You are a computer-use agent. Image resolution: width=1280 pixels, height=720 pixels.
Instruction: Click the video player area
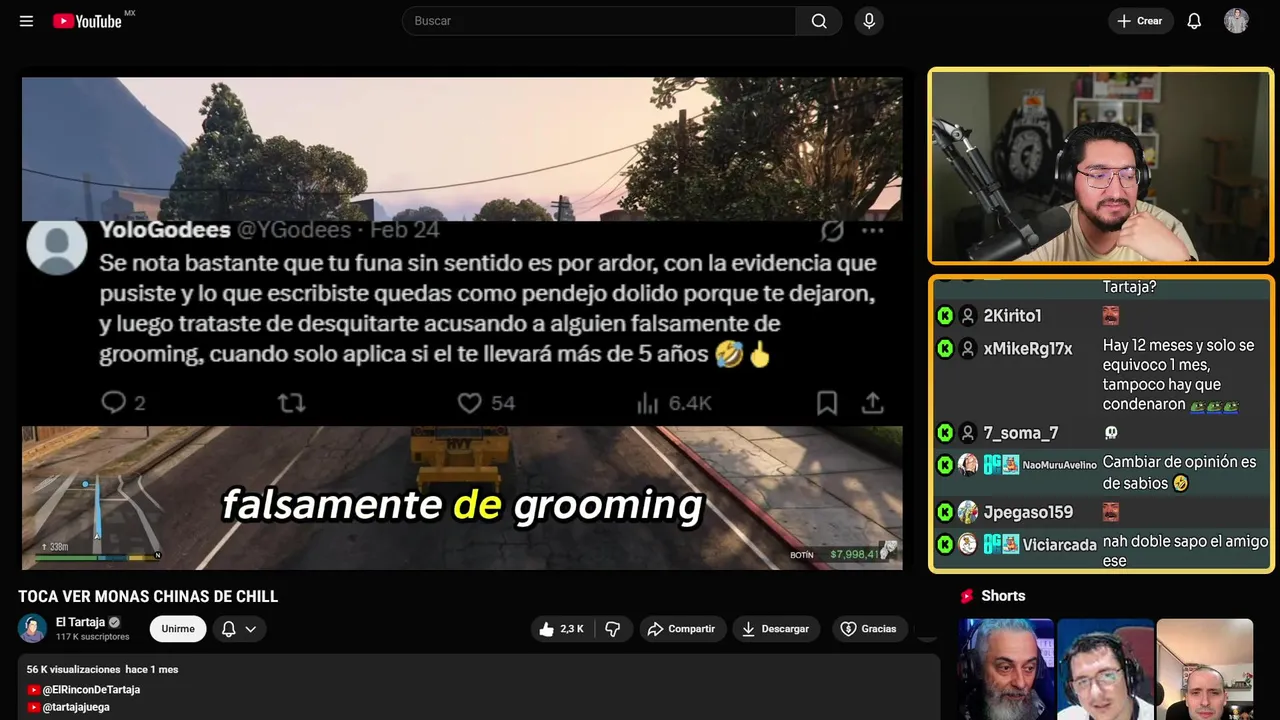tap(462, 323)
